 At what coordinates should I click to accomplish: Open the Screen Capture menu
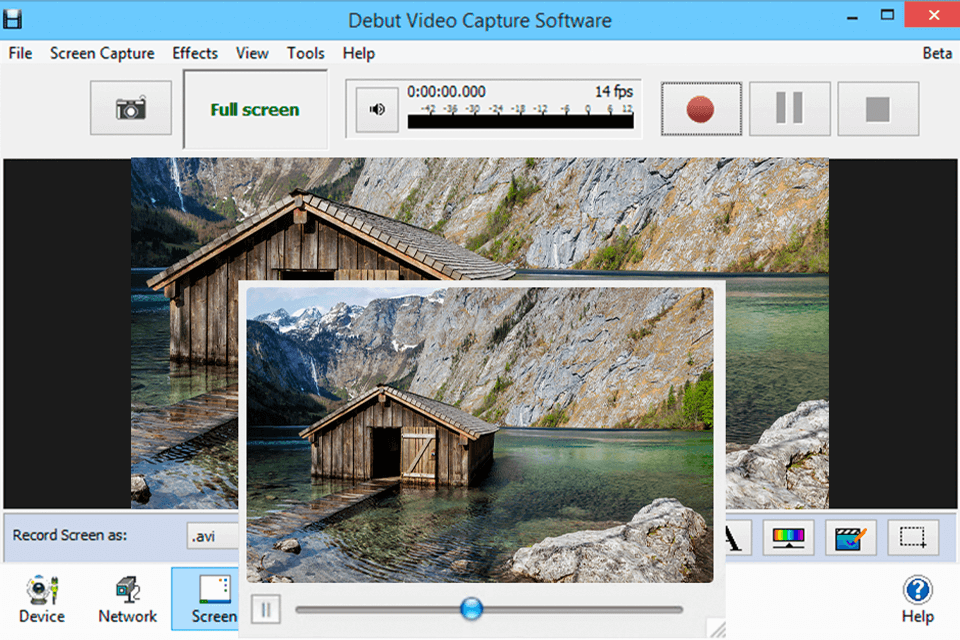pos(102,53)
